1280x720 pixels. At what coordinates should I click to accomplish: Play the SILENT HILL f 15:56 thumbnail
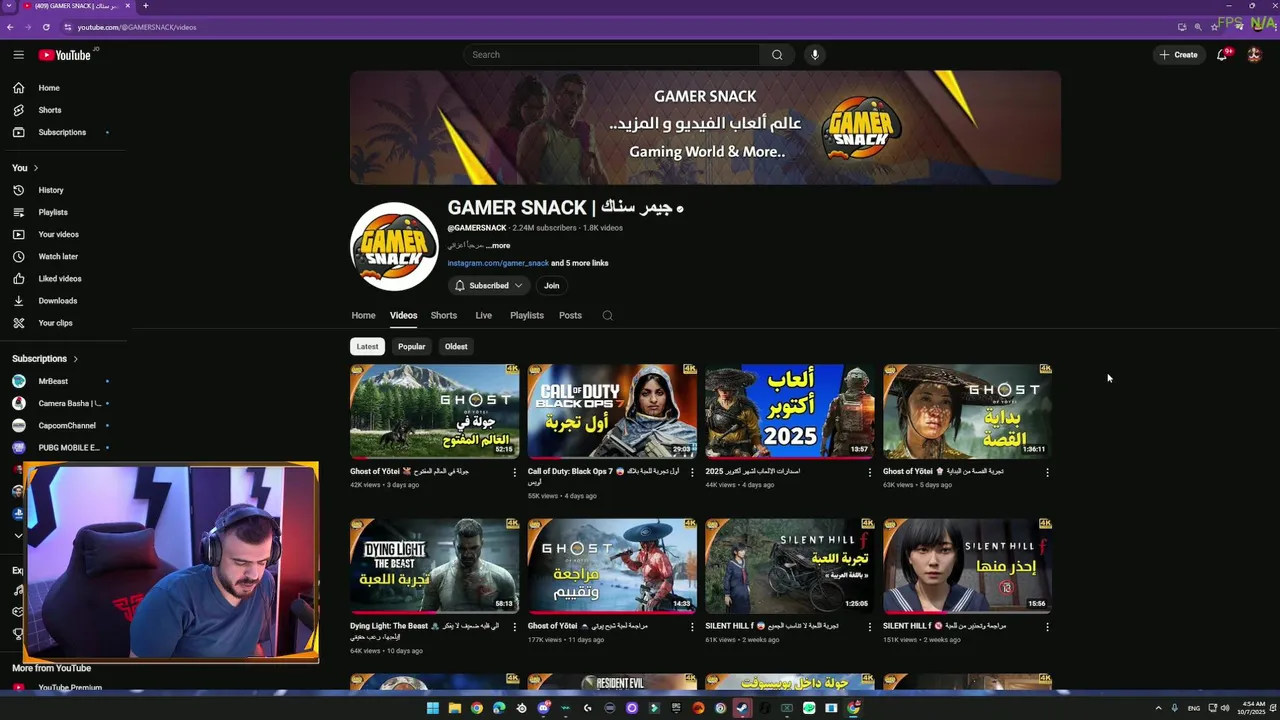tap(967, 566)
